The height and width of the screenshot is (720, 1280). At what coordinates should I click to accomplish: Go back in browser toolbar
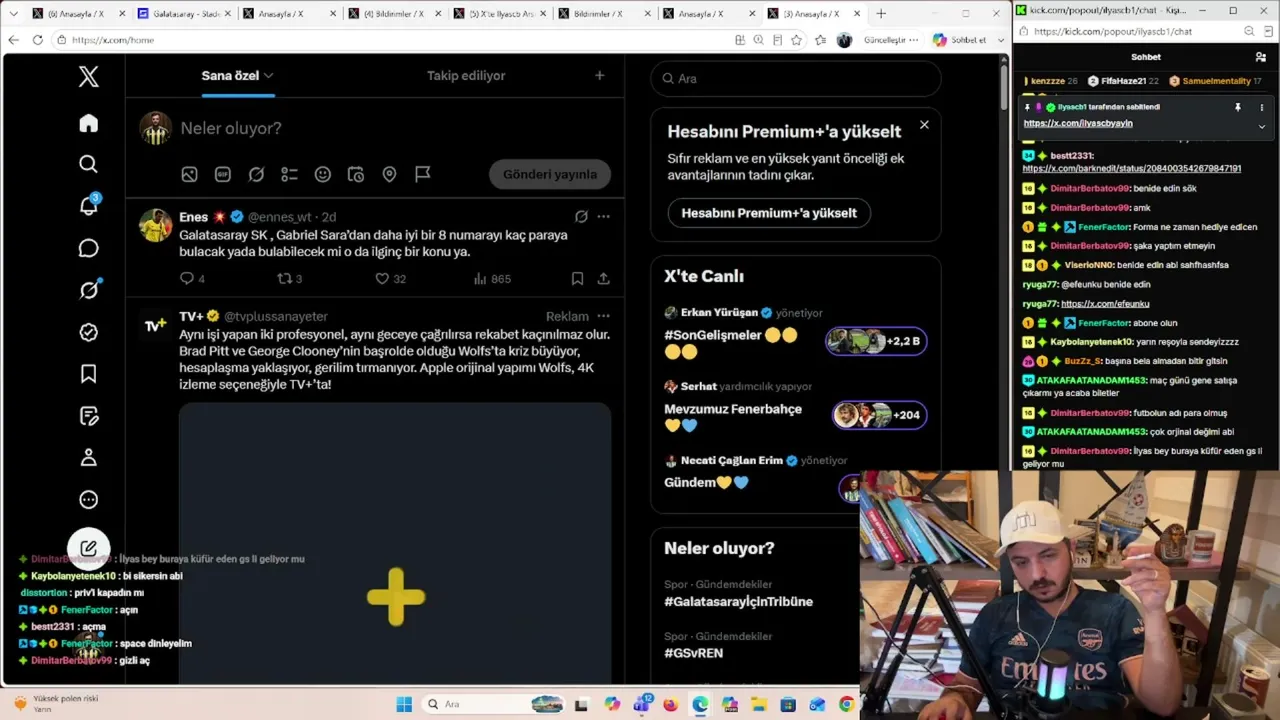coord(13,40)
